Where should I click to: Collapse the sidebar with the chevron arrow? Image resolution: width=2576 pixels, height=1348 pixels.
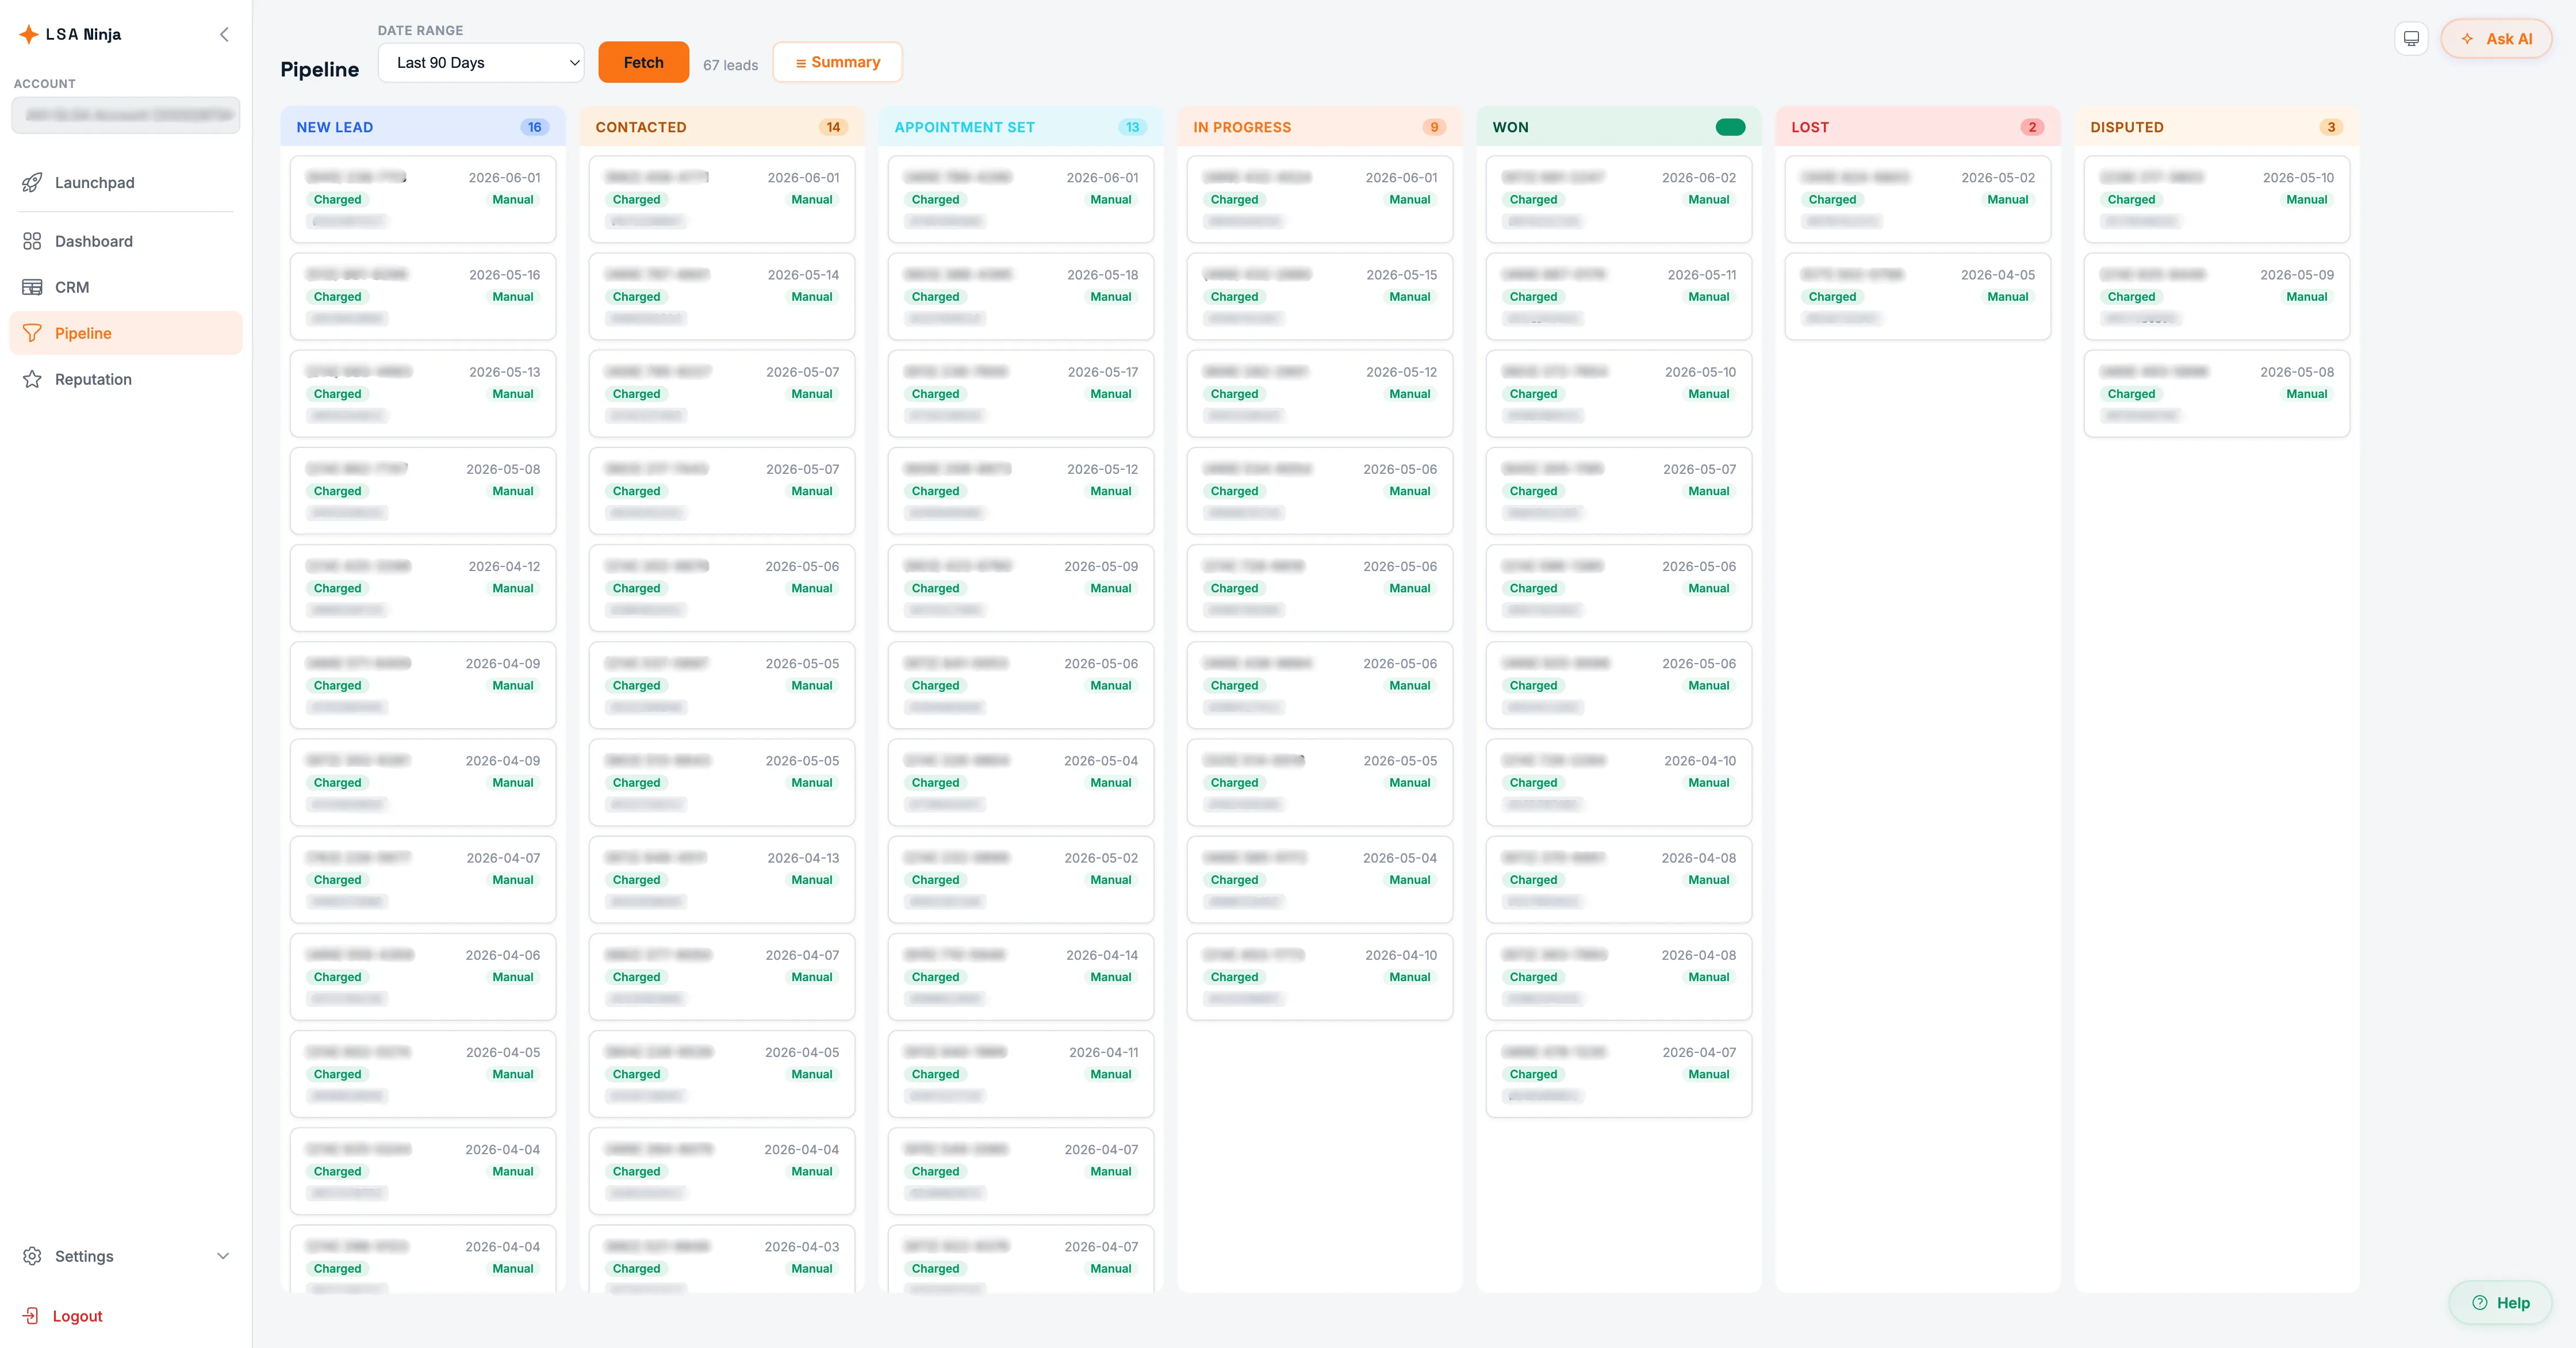pyautogui.click(x=224, y=34)
